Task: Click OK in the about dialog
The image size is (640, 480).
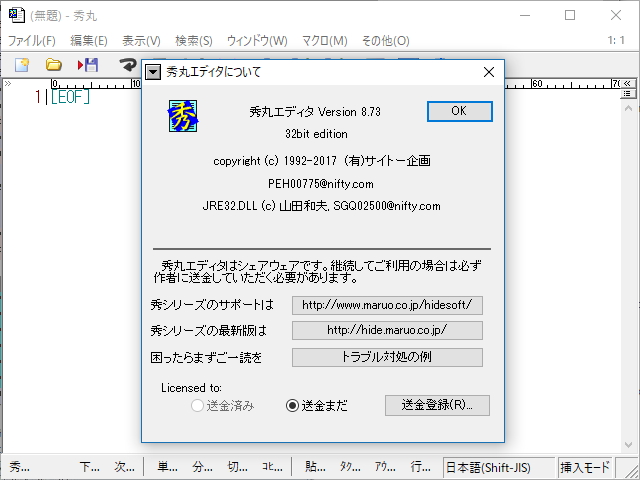Action: [460, 111]
